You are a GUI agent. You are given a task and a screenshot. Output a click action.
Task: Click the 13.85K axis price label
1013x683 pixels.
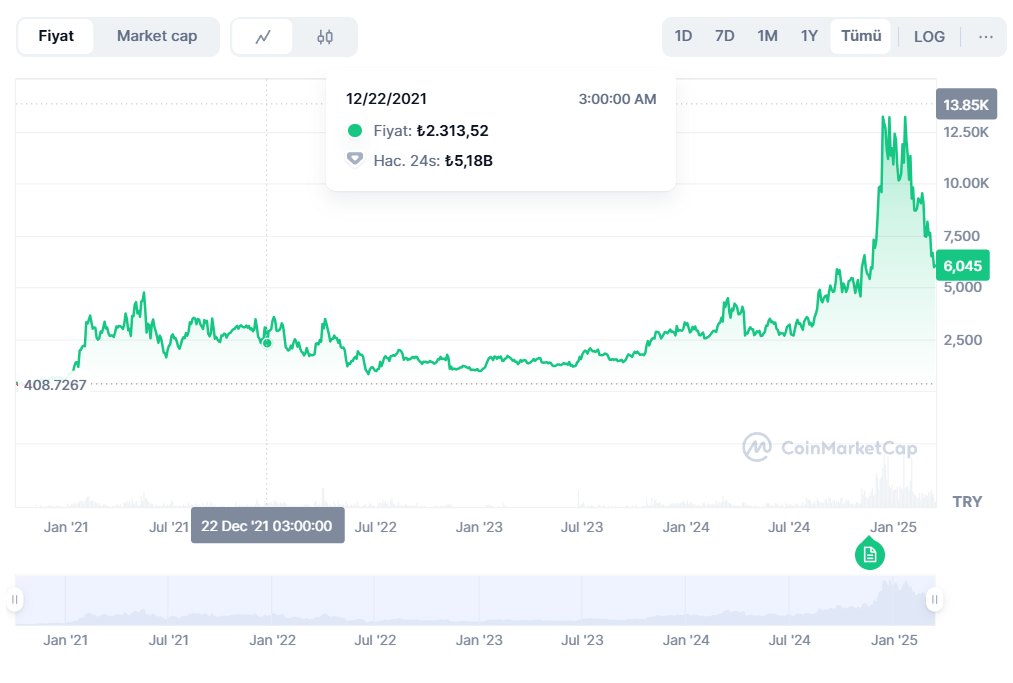(966, 105)
